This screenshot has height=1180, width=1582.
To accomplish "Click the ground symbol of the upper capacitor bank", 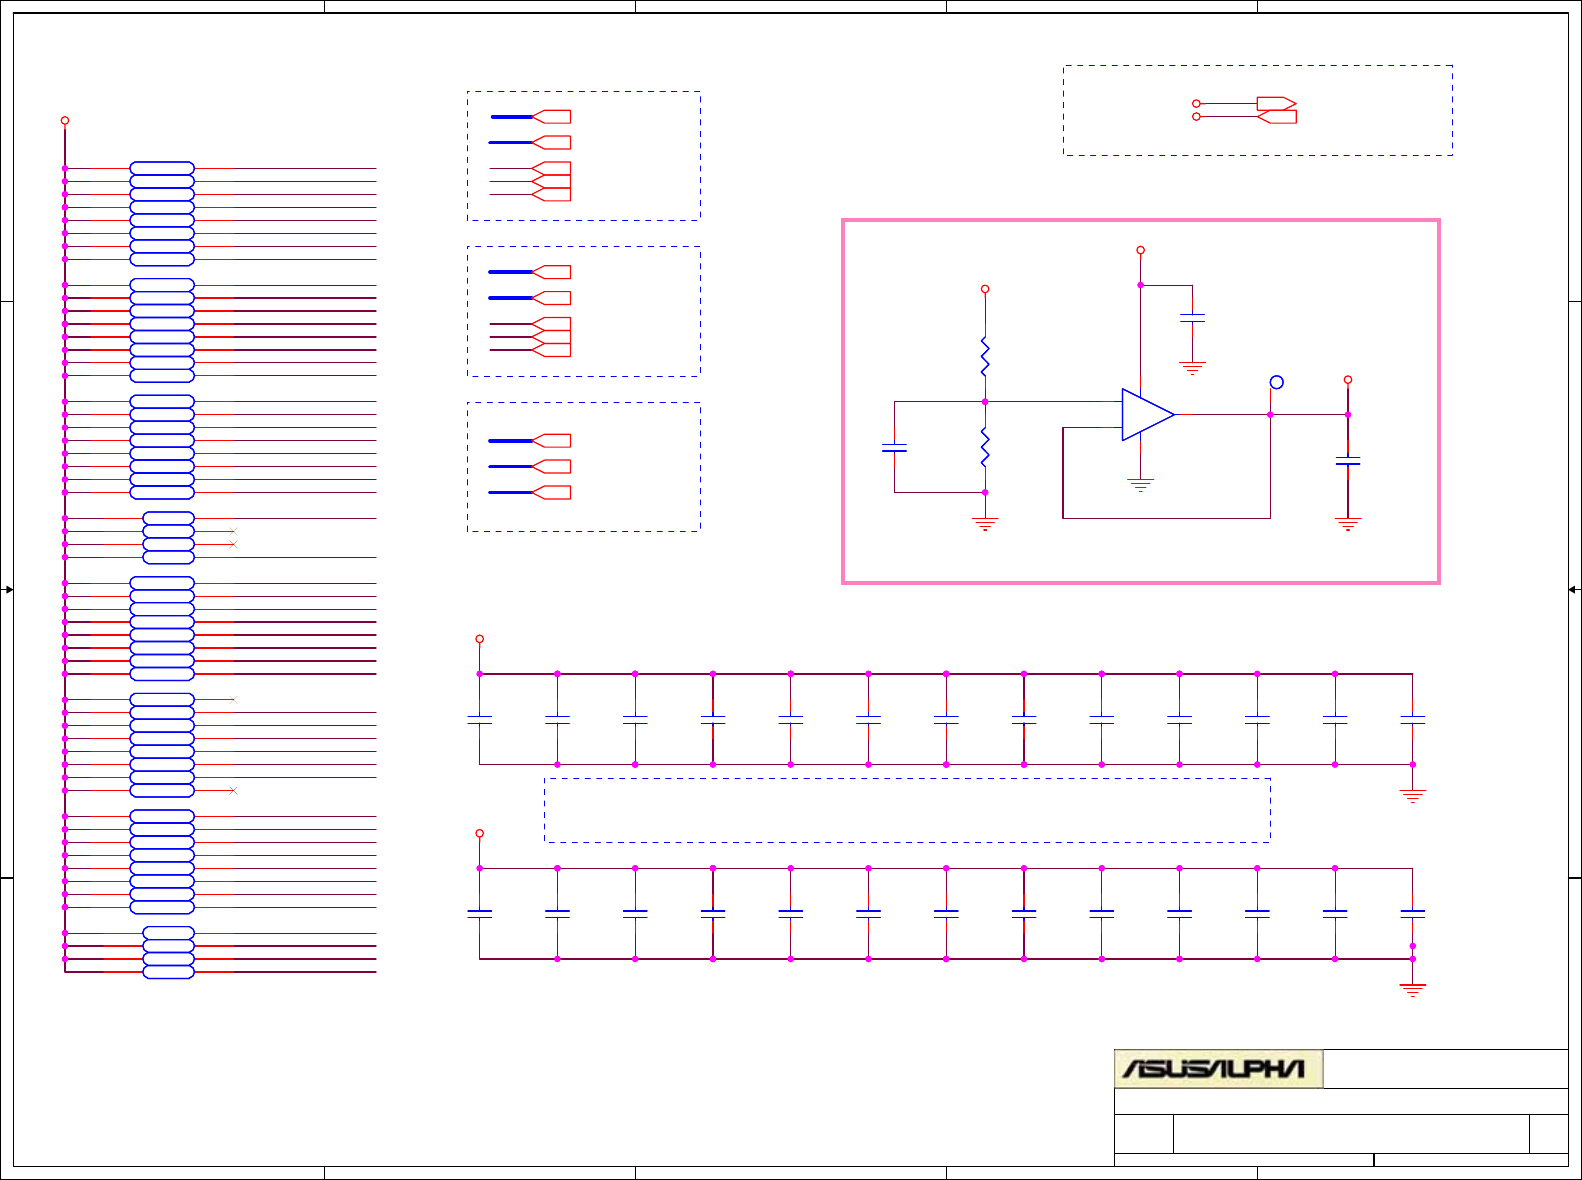I will (x=1412, y=796).
